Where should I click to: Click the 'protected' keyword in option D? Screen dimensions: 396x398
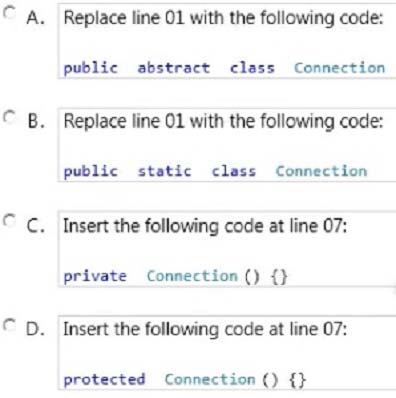point(104,380)
